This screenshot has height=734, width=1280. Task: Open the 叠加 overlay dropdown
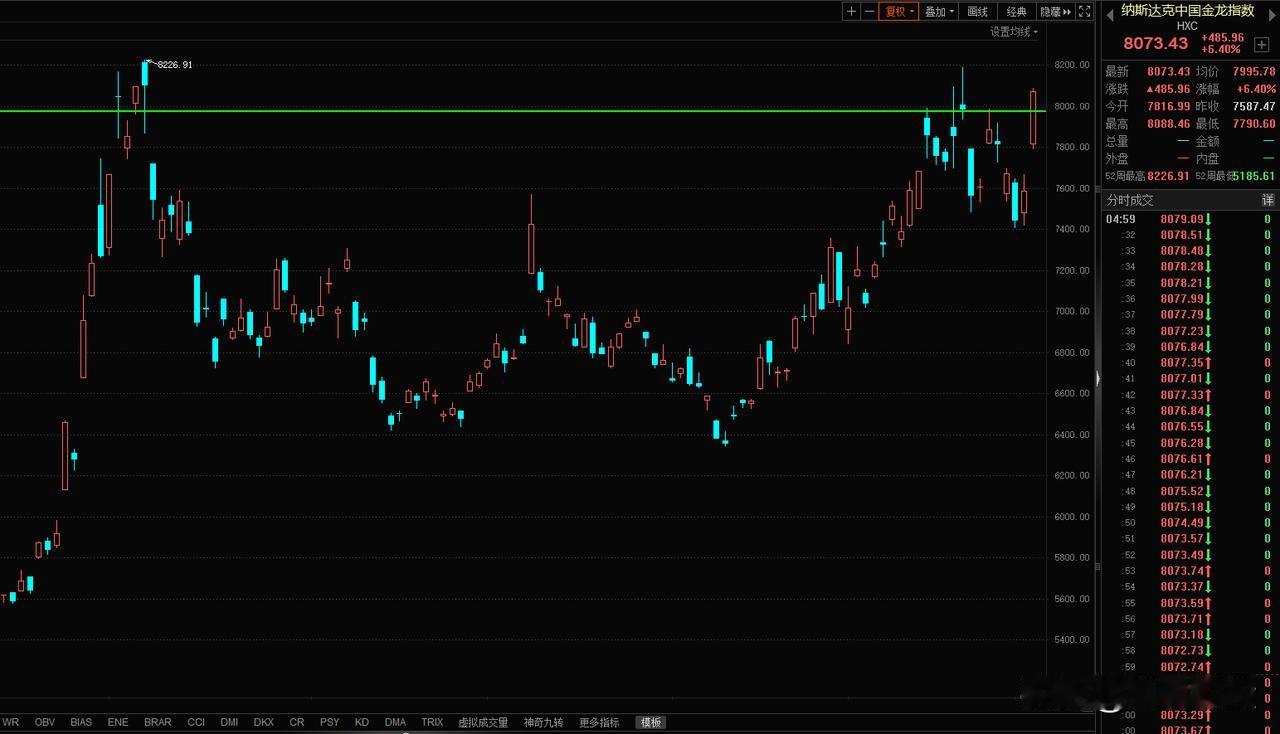click(x=938, y=11)
